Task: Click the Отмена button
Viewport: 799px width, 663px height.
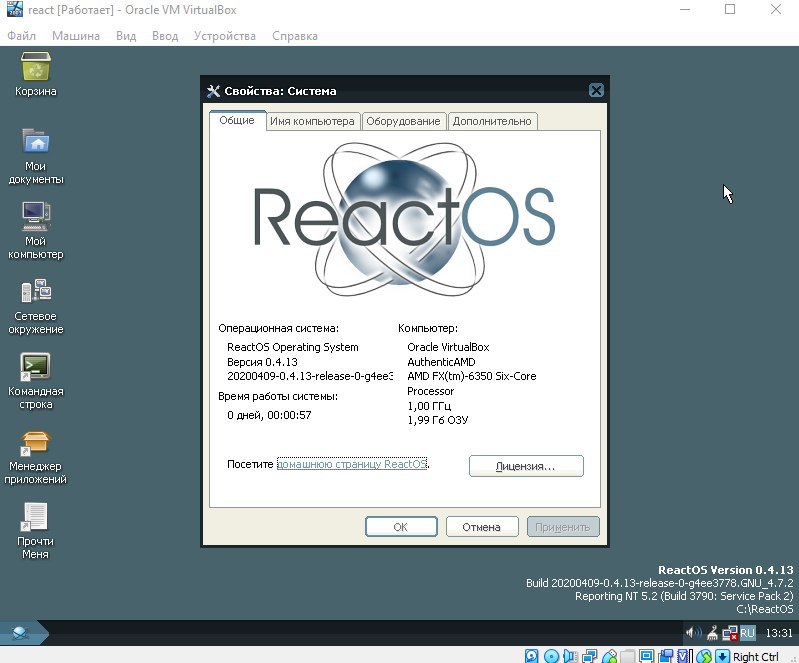Action: [482, 527]
